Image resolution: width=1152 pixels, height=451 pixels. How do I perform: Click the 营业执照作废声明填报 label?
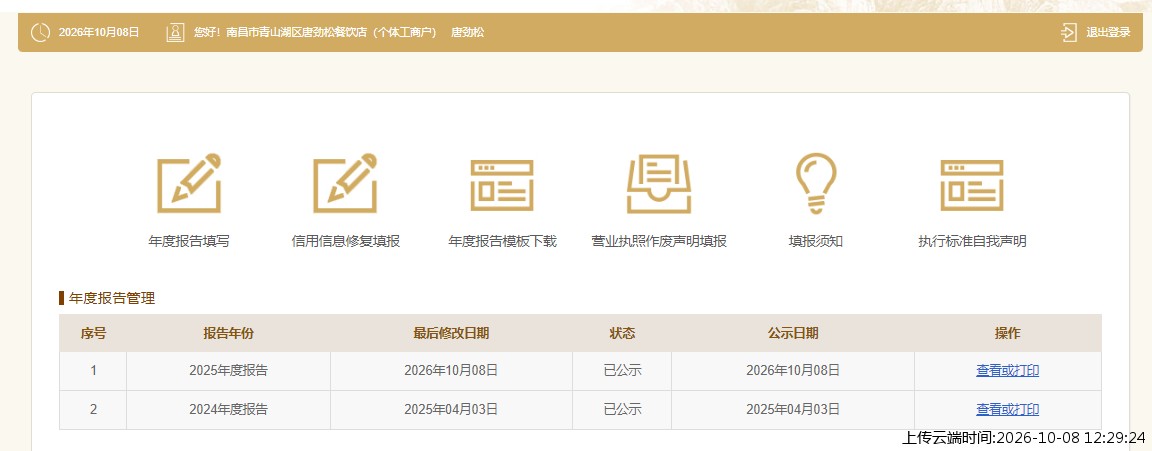click(x=659, y=241)
